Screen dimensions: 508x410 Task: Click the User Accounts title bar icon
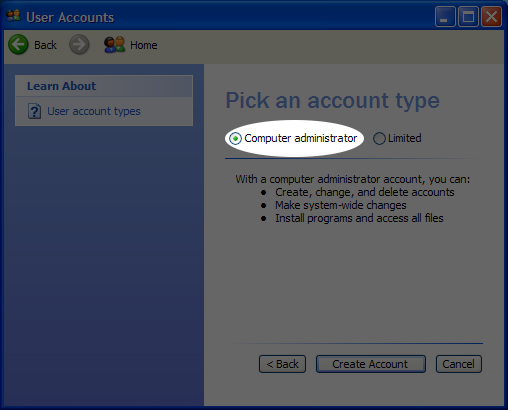[14, 16]
